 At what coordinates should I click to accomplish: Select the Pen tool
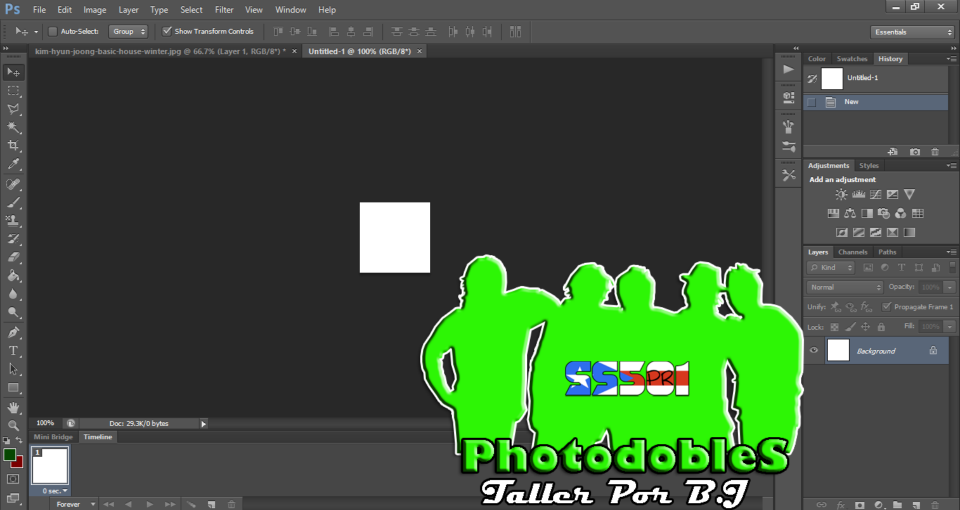[x=13, y=332]
